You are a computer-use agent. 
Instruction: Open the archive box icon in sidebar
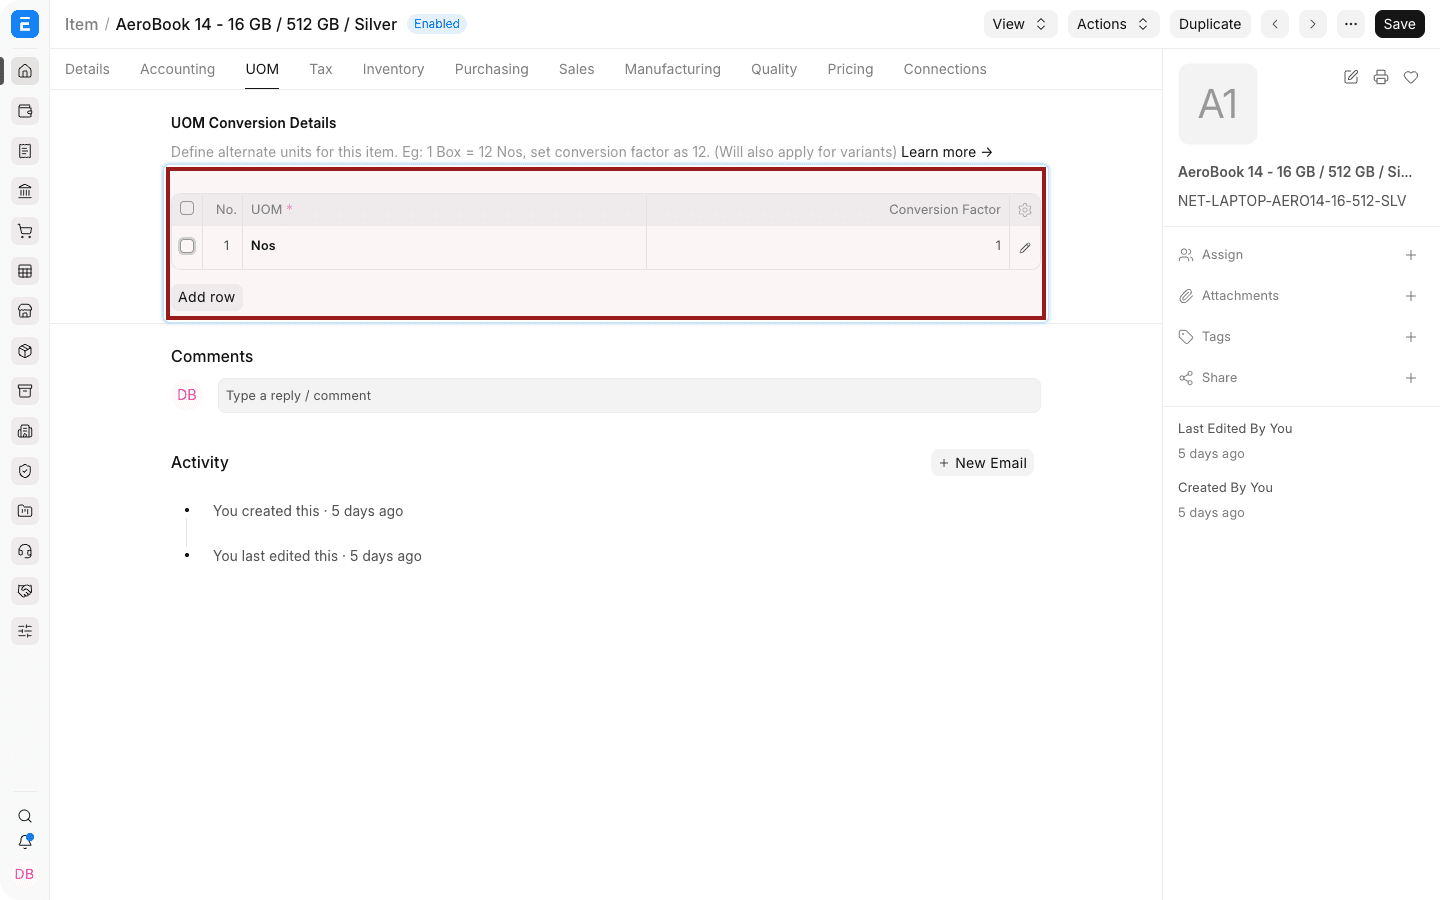pos(25,391)
